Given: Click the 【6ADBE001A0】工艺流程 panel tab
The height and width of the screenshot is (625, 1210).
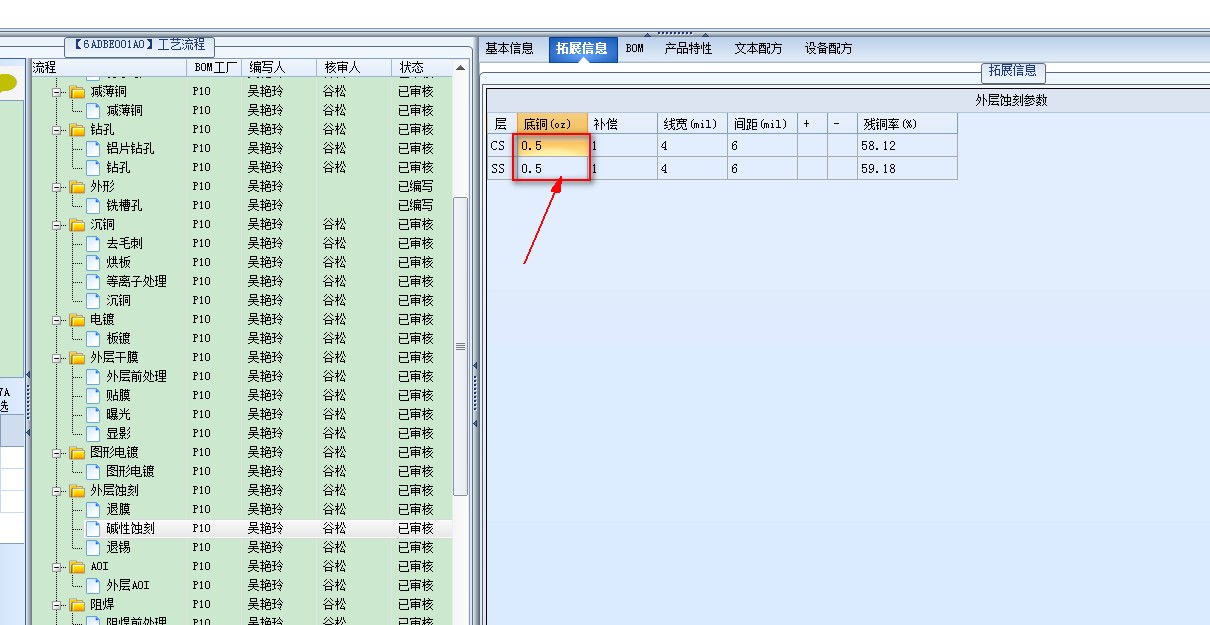Looking at the screenshot, I should click(140, 45).
